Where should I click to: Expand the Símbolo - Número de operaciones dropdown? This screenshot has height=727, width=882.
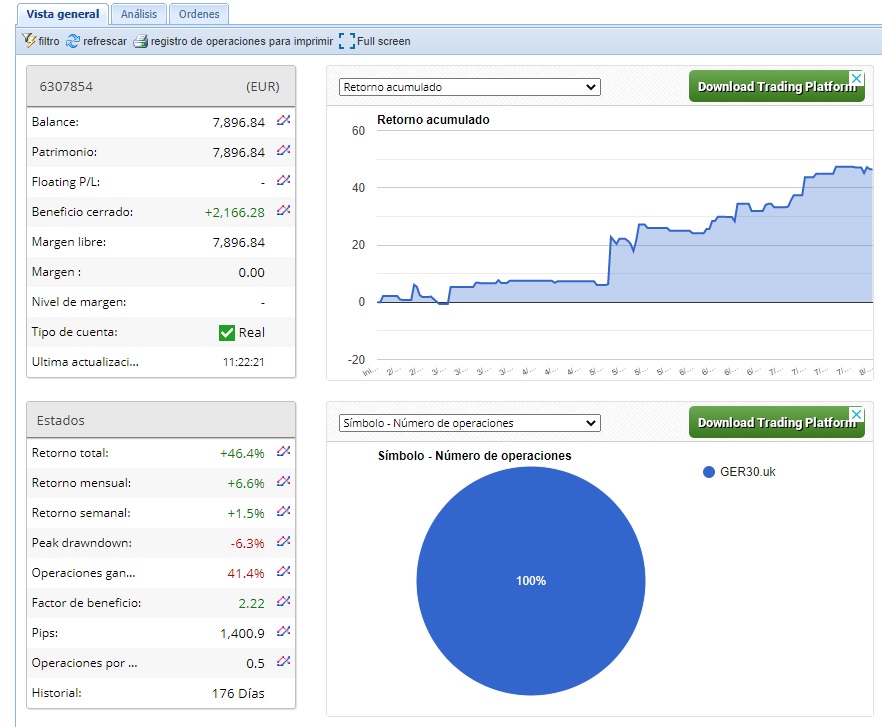click(469, 423)
